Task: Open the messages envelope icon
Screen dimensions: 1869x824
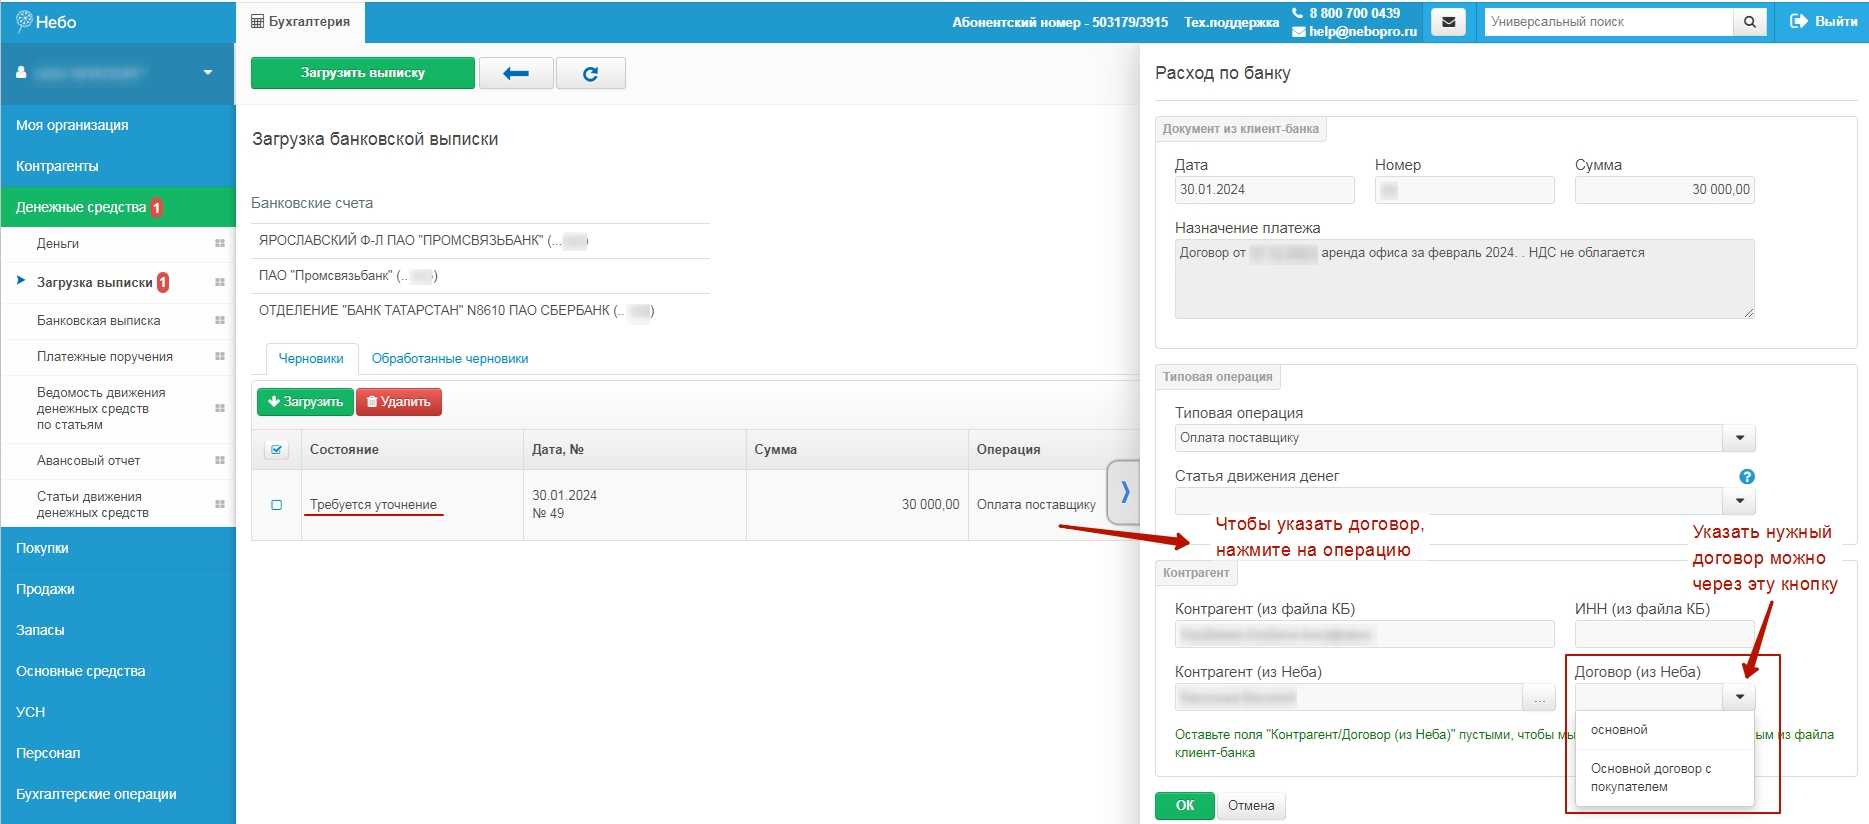Action: 1448,21
